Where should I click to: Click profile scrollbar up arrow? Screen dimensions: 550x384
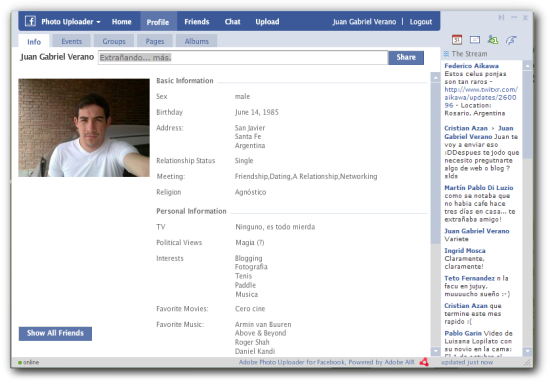[x=435, y=78]
